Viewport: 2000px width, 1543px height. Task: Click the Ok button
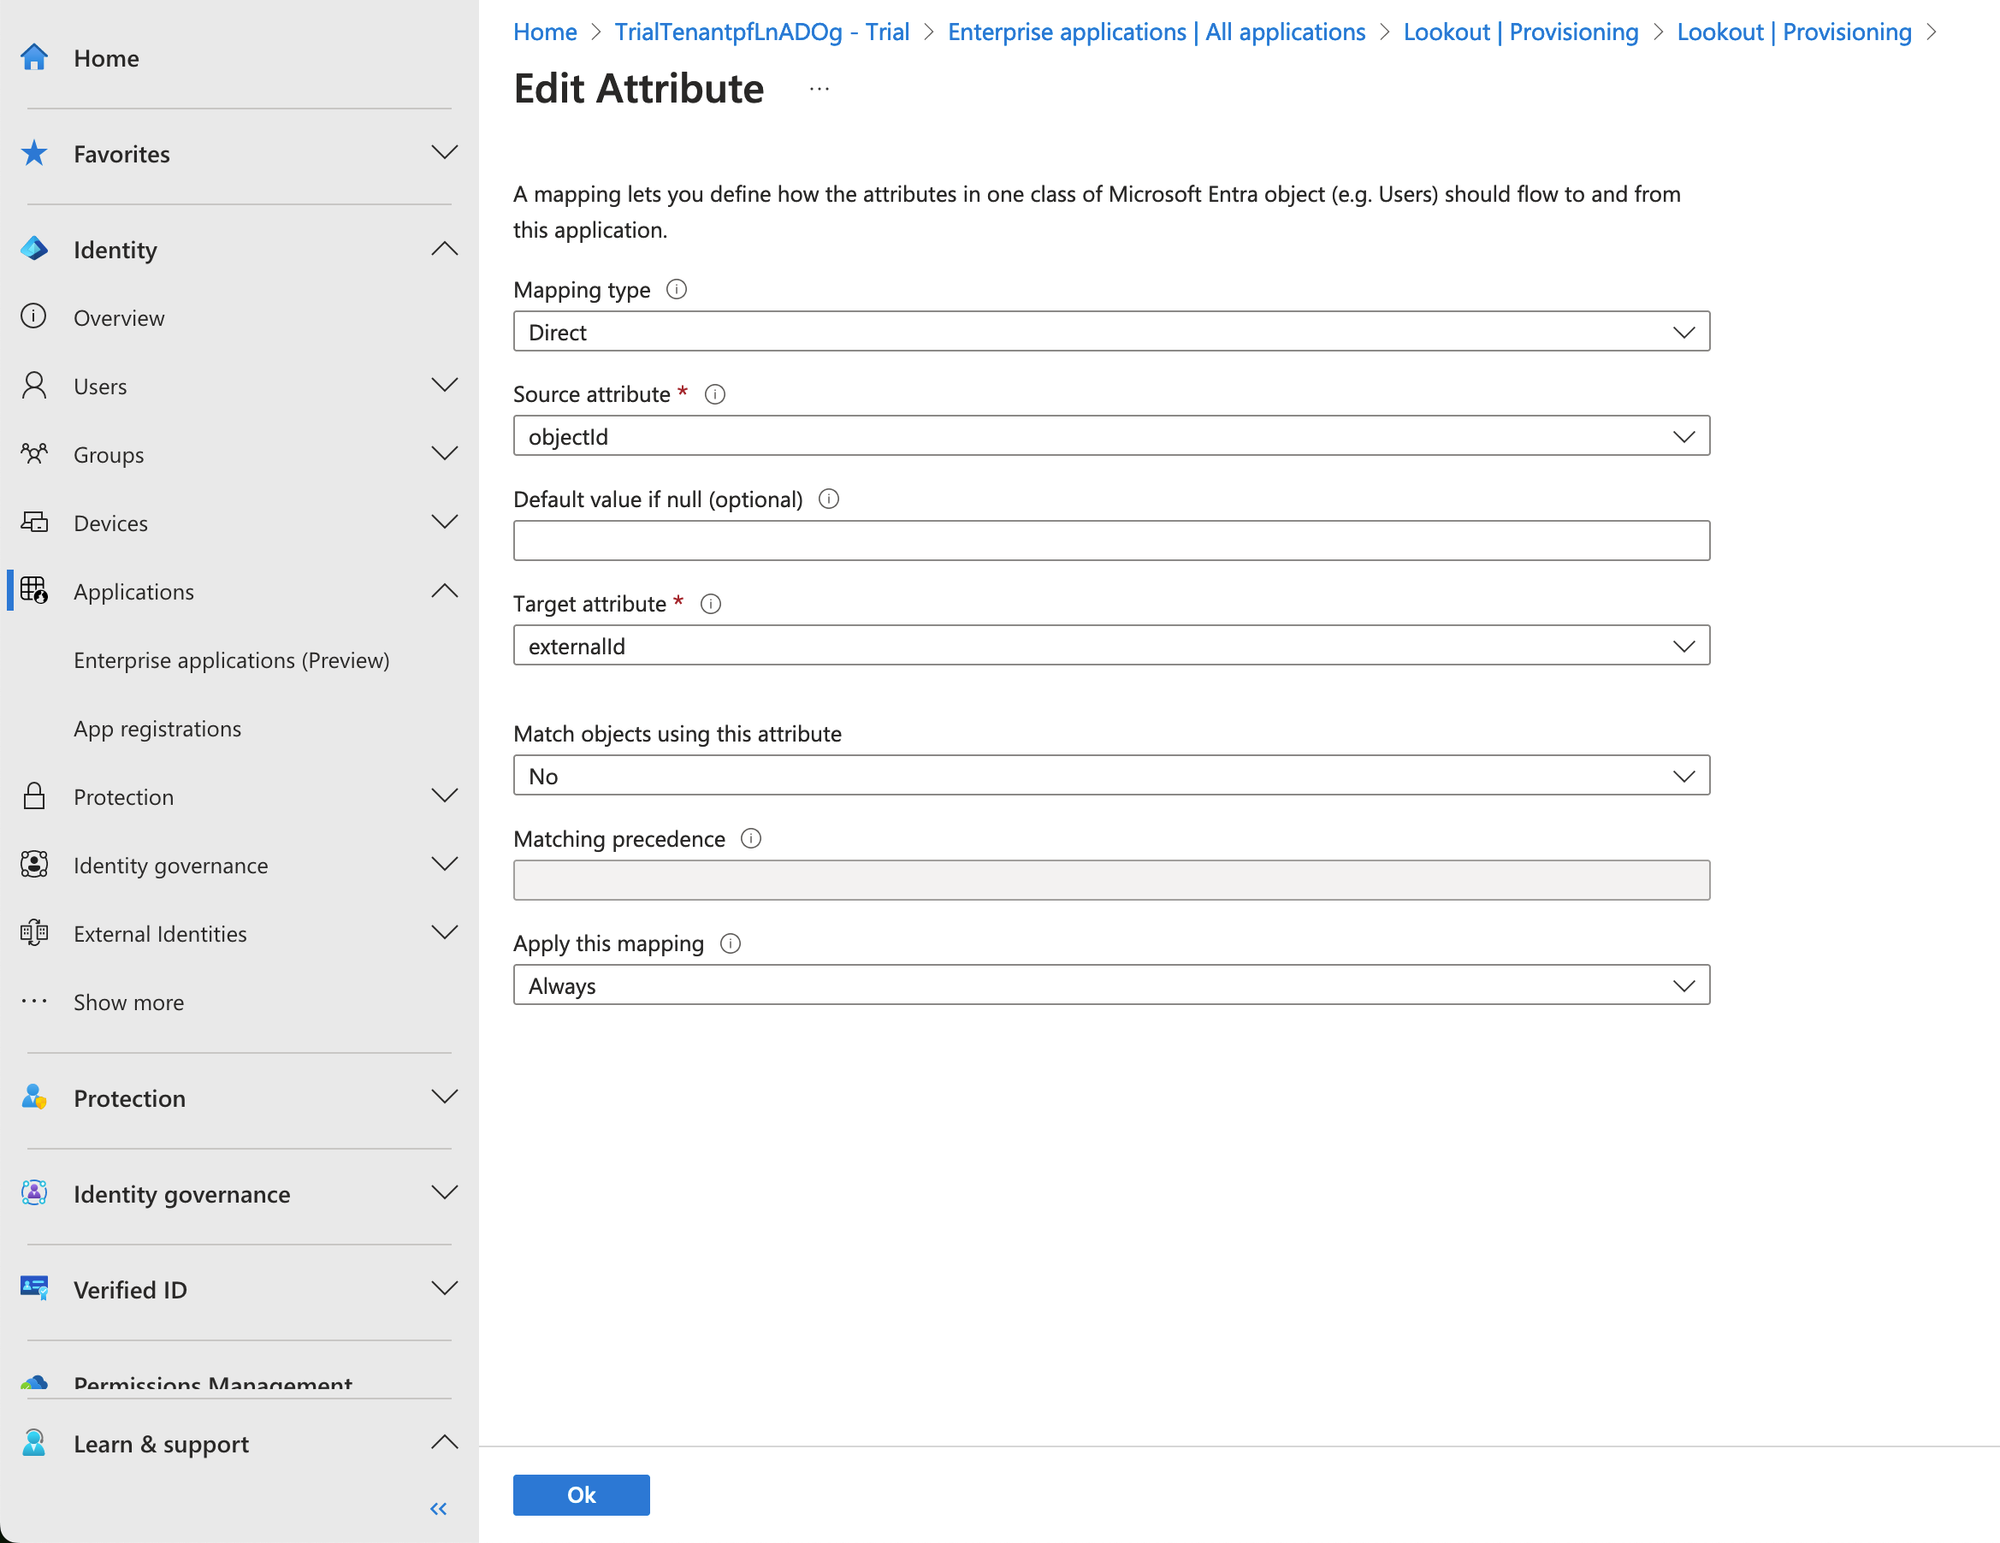(581, 1494)
